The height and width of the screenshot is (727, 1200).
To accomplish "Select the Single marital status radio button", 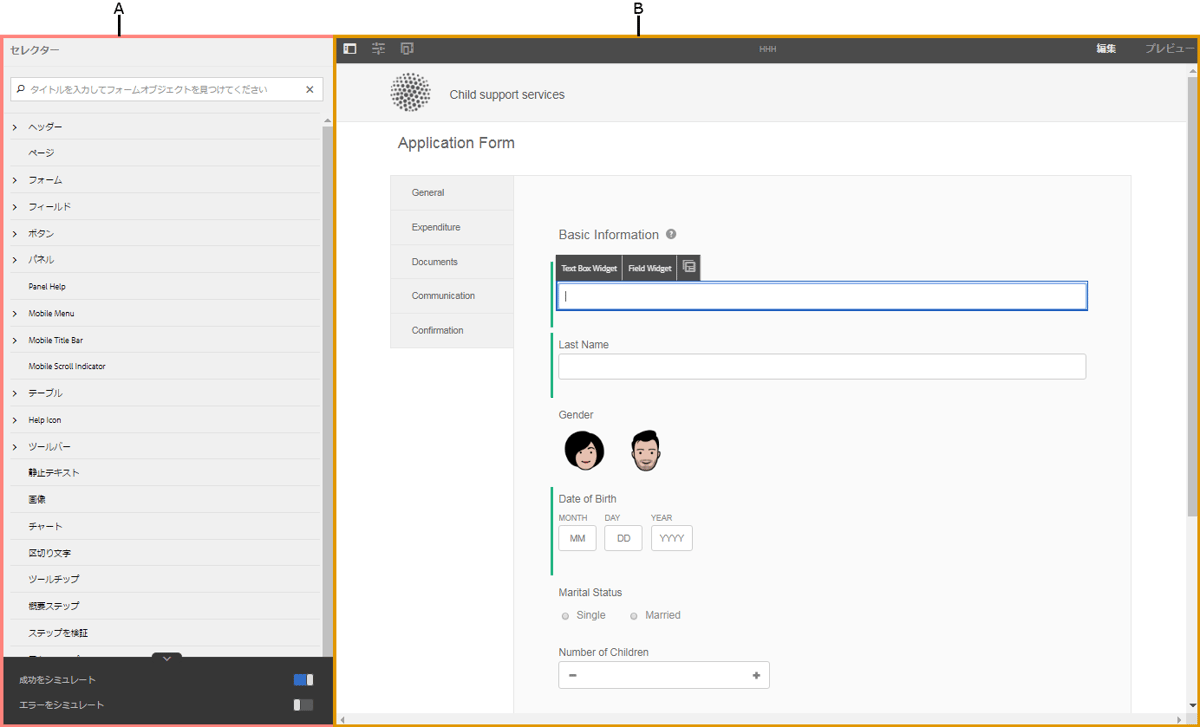I will click(565, 615).
